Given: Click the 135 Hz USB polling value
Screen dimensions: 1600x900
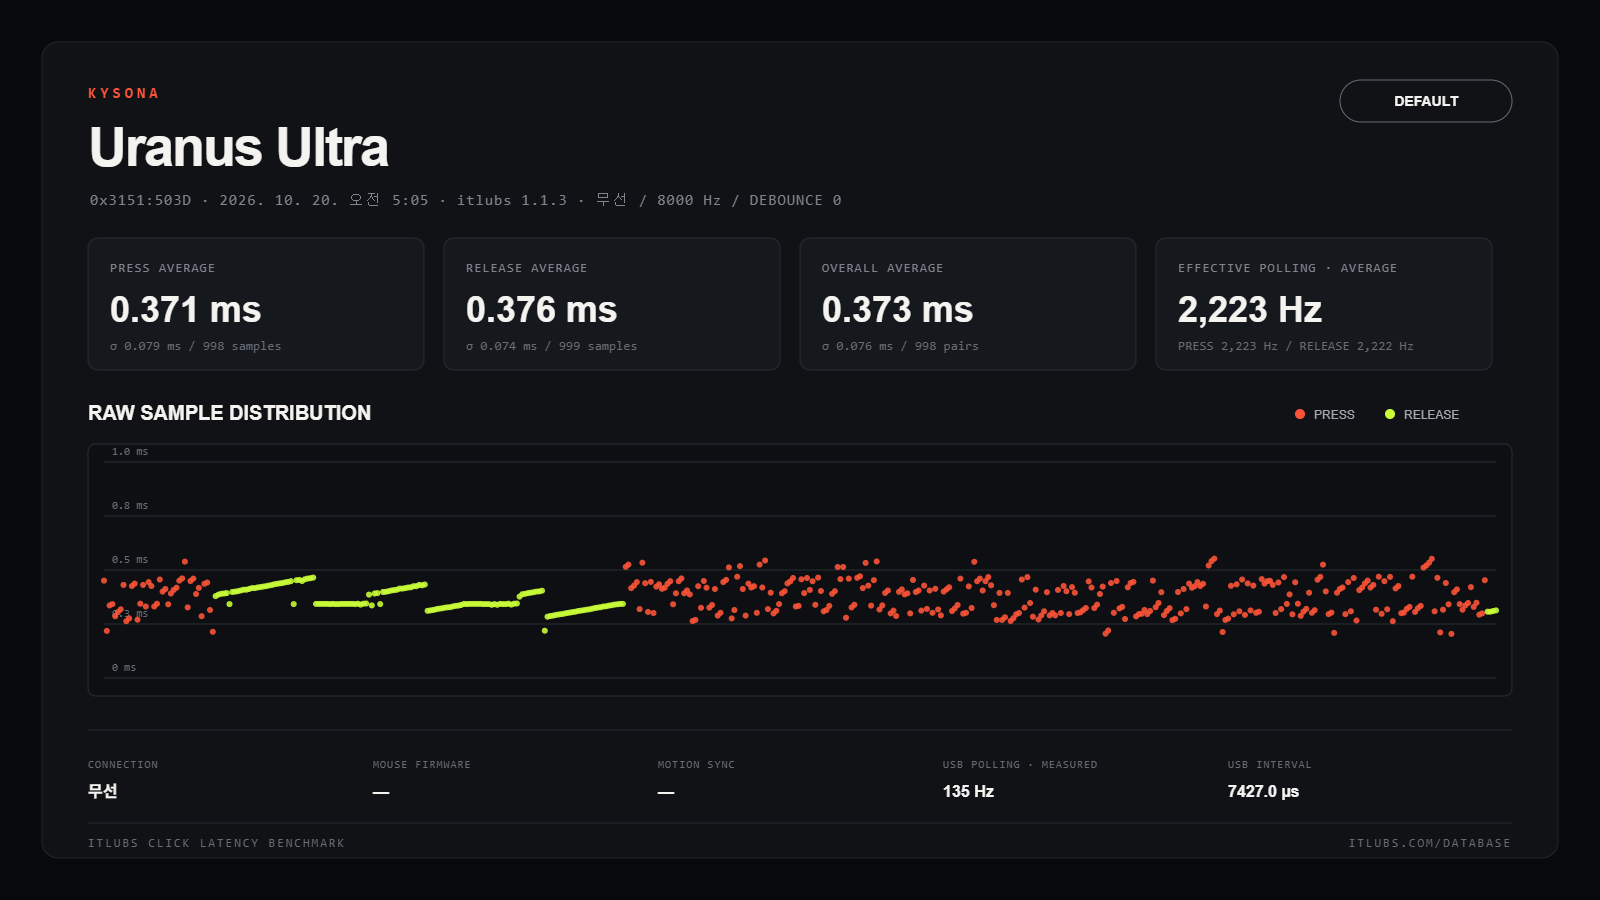Looking at the screenshot, I should pyautogui.click(x=968, y=791).
